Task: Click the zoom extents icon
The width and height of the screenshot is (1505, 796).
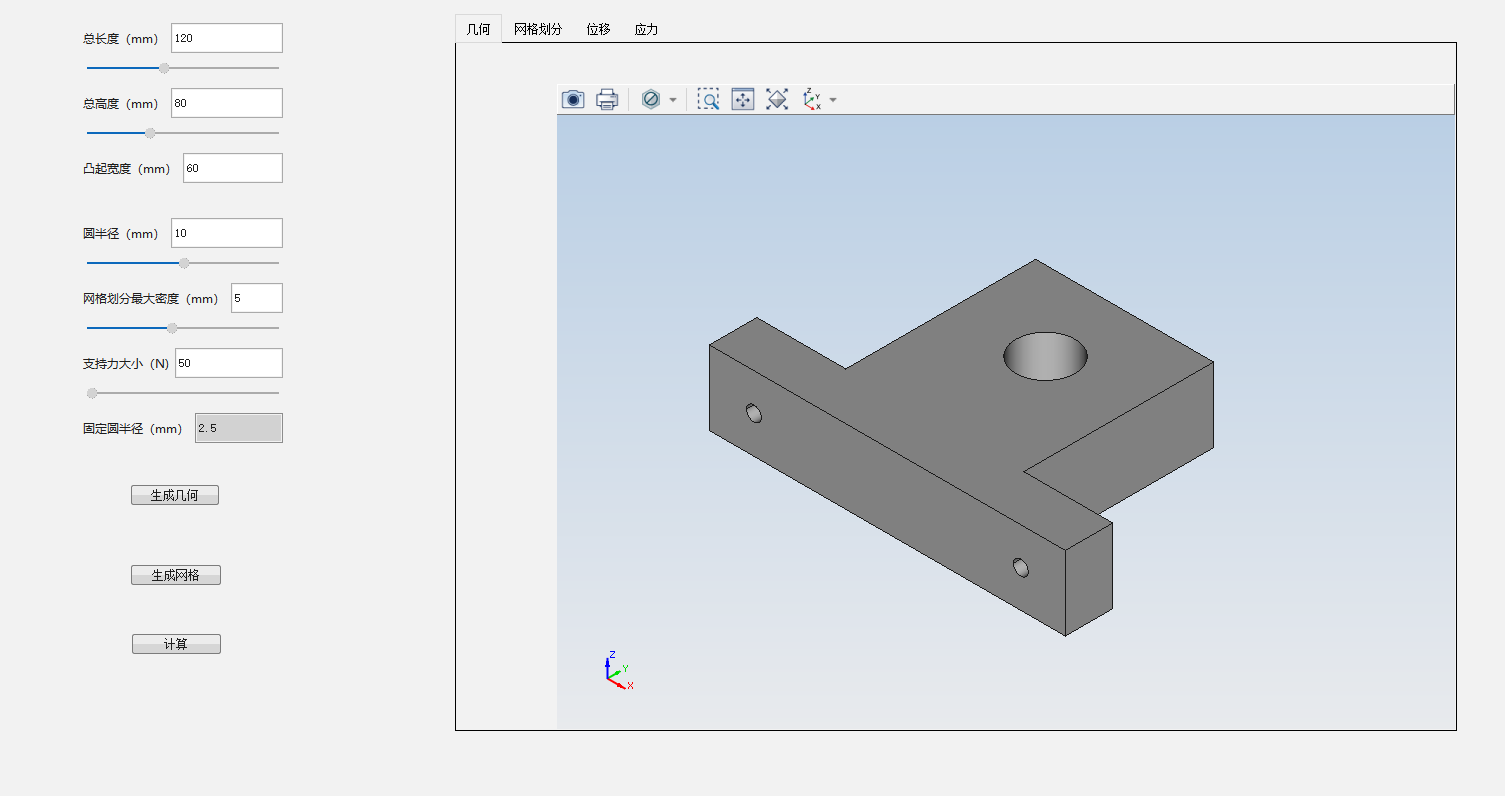Action: pos(743,99)
